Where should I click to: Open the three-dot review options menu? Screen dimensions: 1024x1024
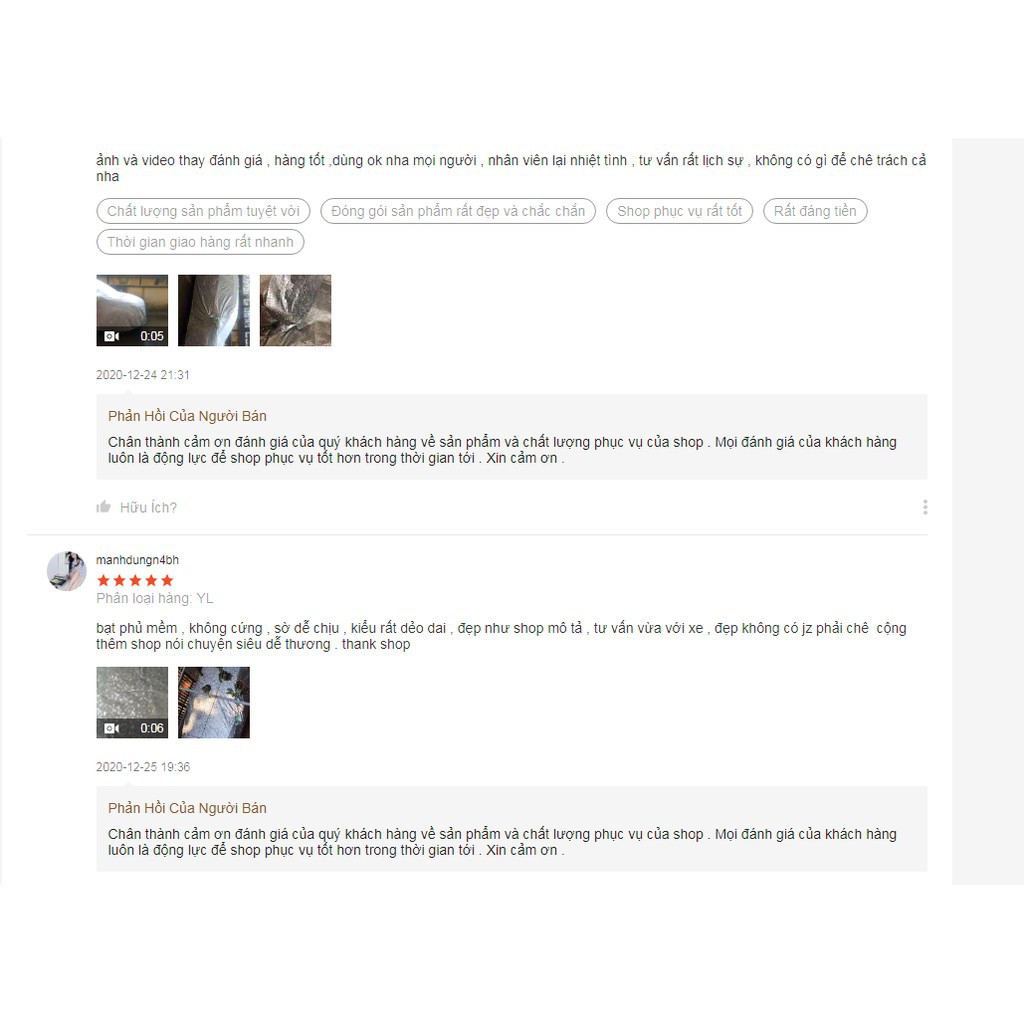tap(925, 507)
